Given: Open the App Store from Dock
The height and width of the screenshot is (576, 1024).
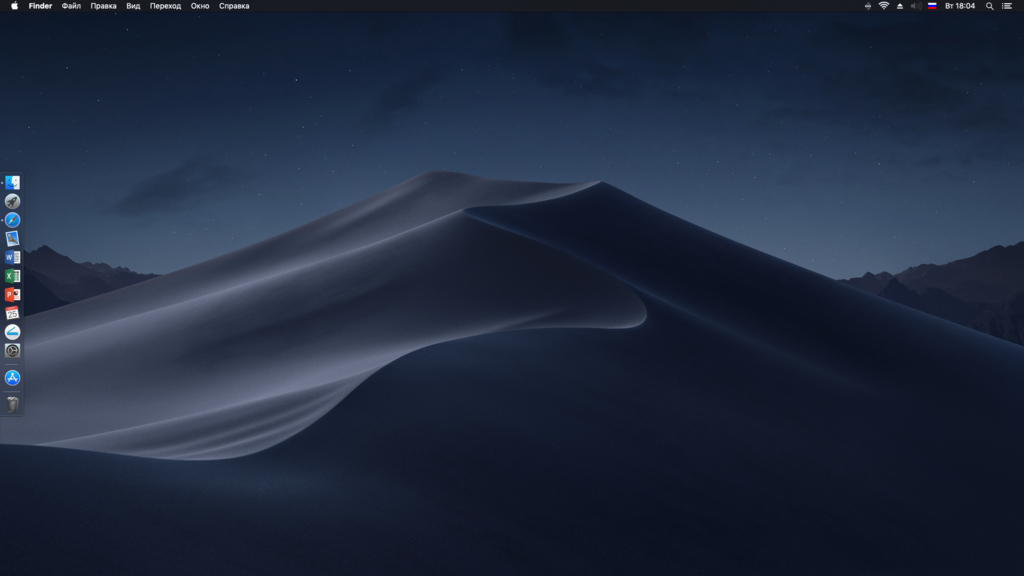Looking at the screenshot, I should (x=12, y=377).
